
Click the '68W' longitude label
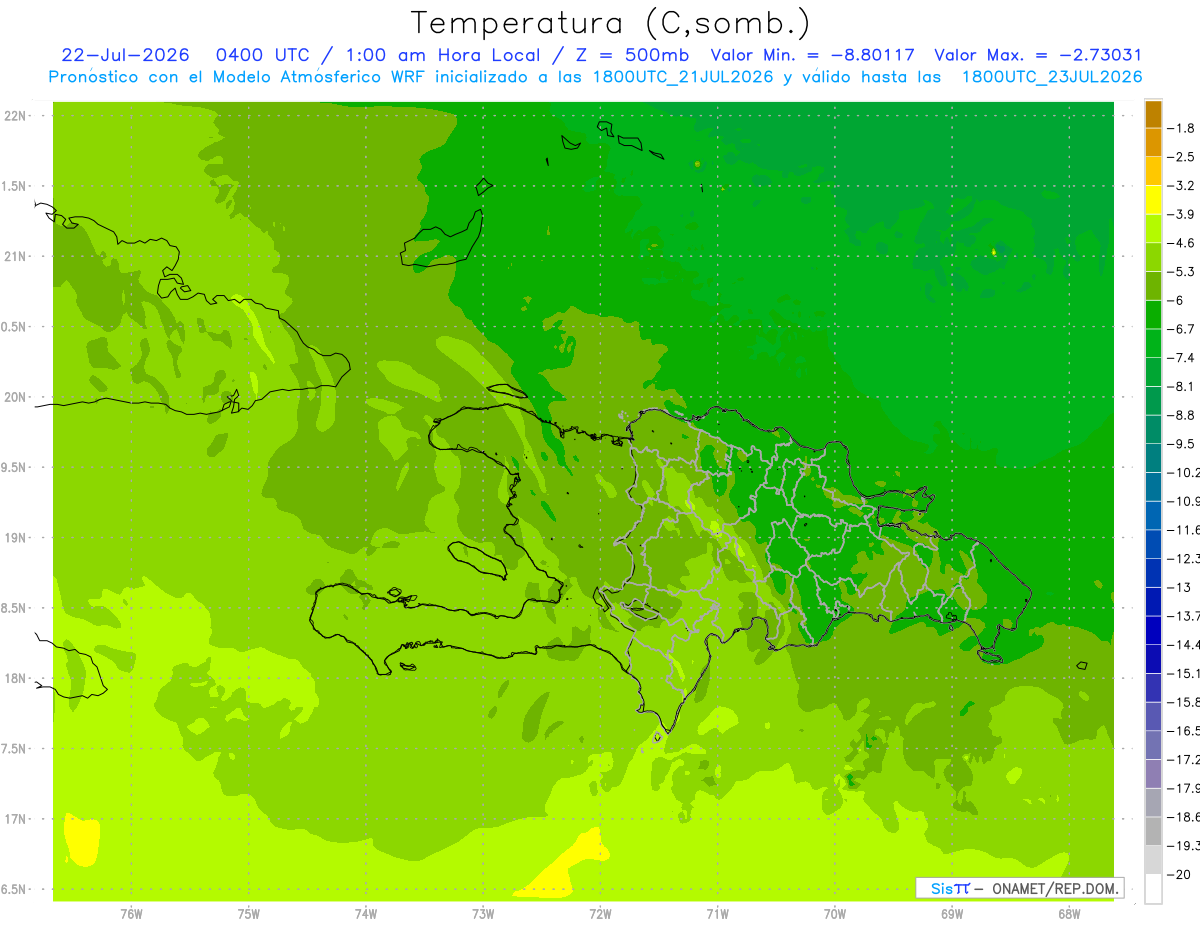pyautogui.click(x=1069, y=913)
